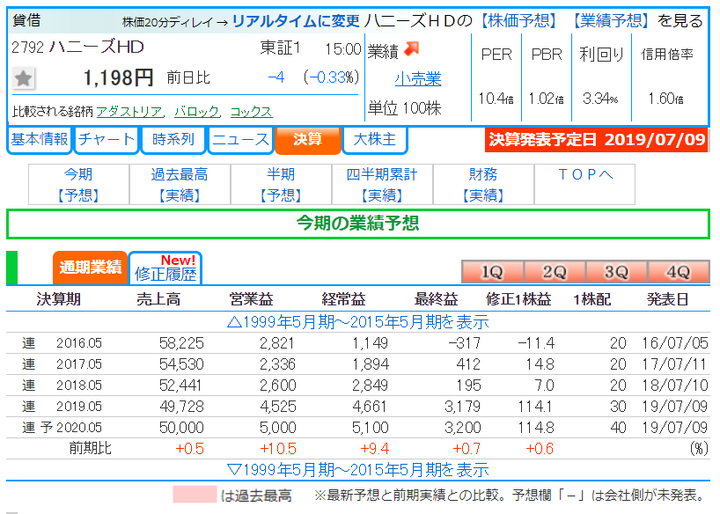The height and width of the screenshot is (514, 720).
Task: Switch to the チャート tab
Action: click(x=107, y=139)
